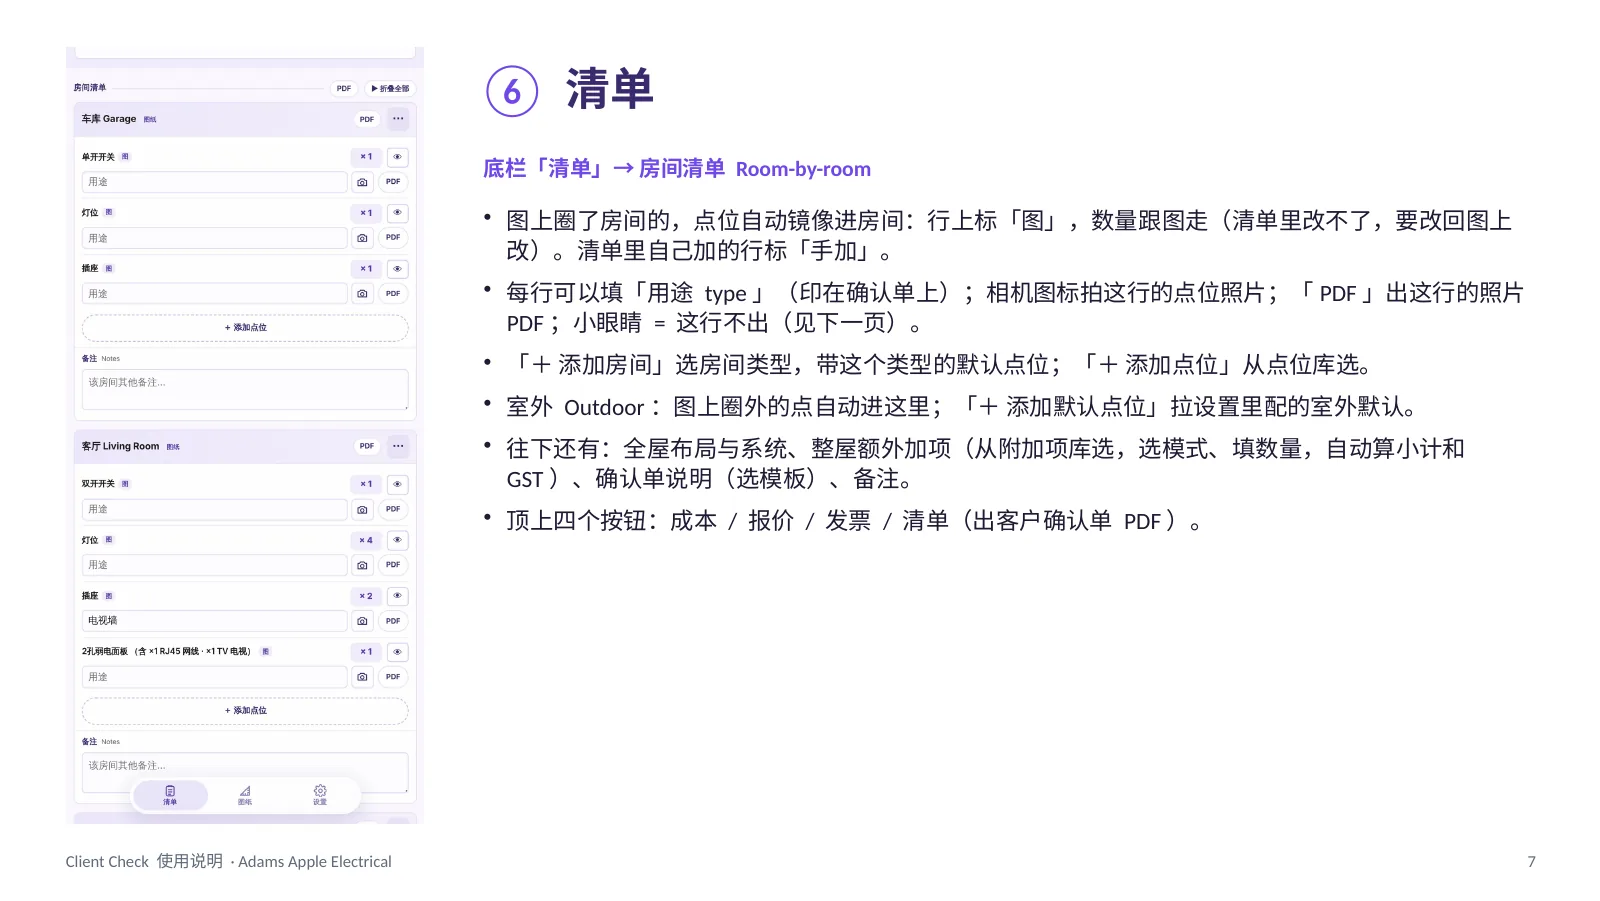
Task: Click camera icon for 2孔弱电面板 row
Action: point(362,677)
